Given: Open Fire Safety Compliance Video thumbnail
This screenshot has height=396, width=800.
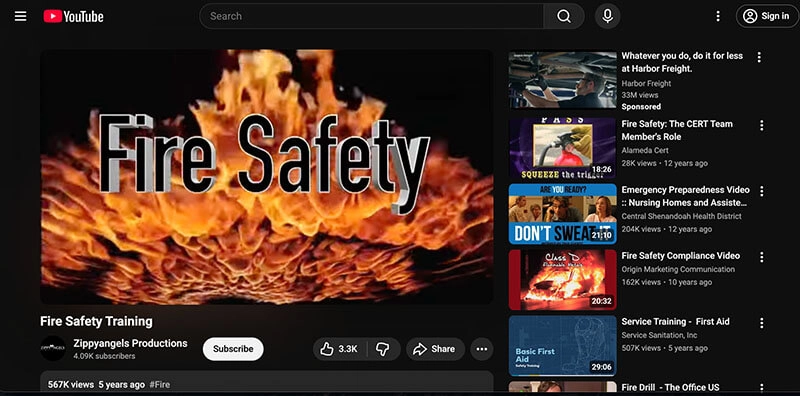Looking at the screenshot, I should (x=562, y=280).
